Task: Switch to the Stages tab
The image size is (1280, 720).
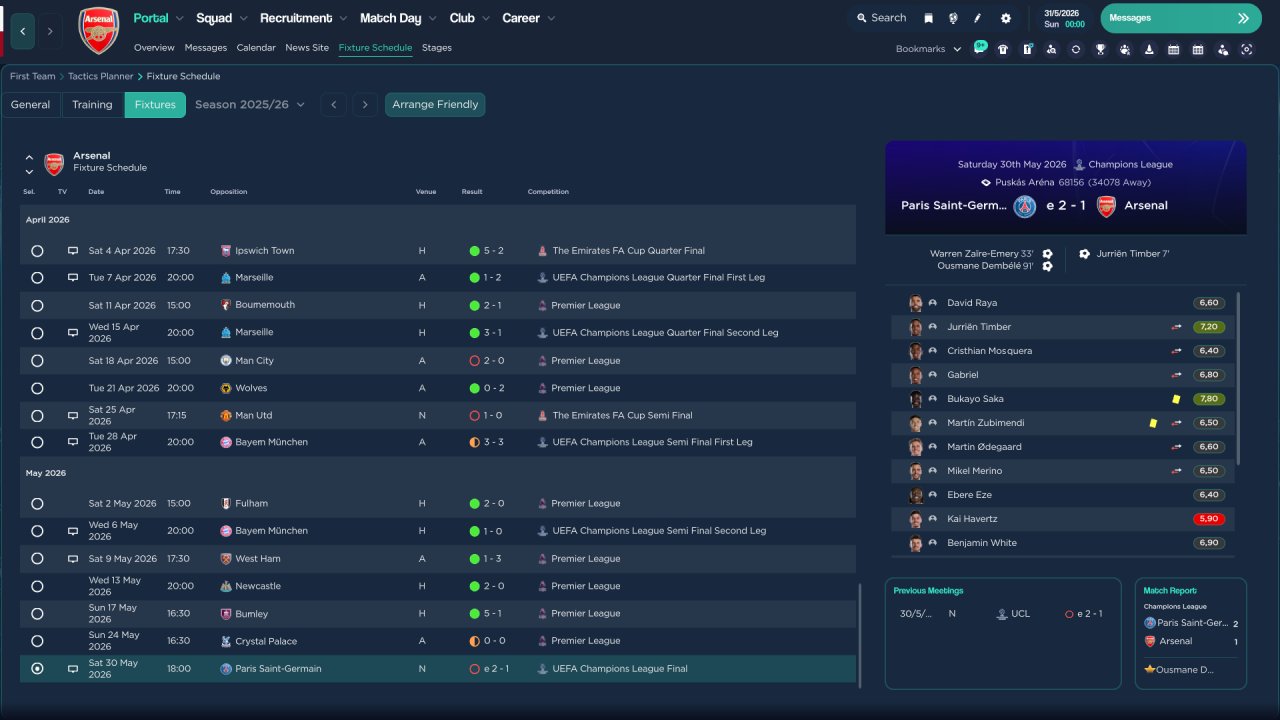Action: [x=437, y=48]
